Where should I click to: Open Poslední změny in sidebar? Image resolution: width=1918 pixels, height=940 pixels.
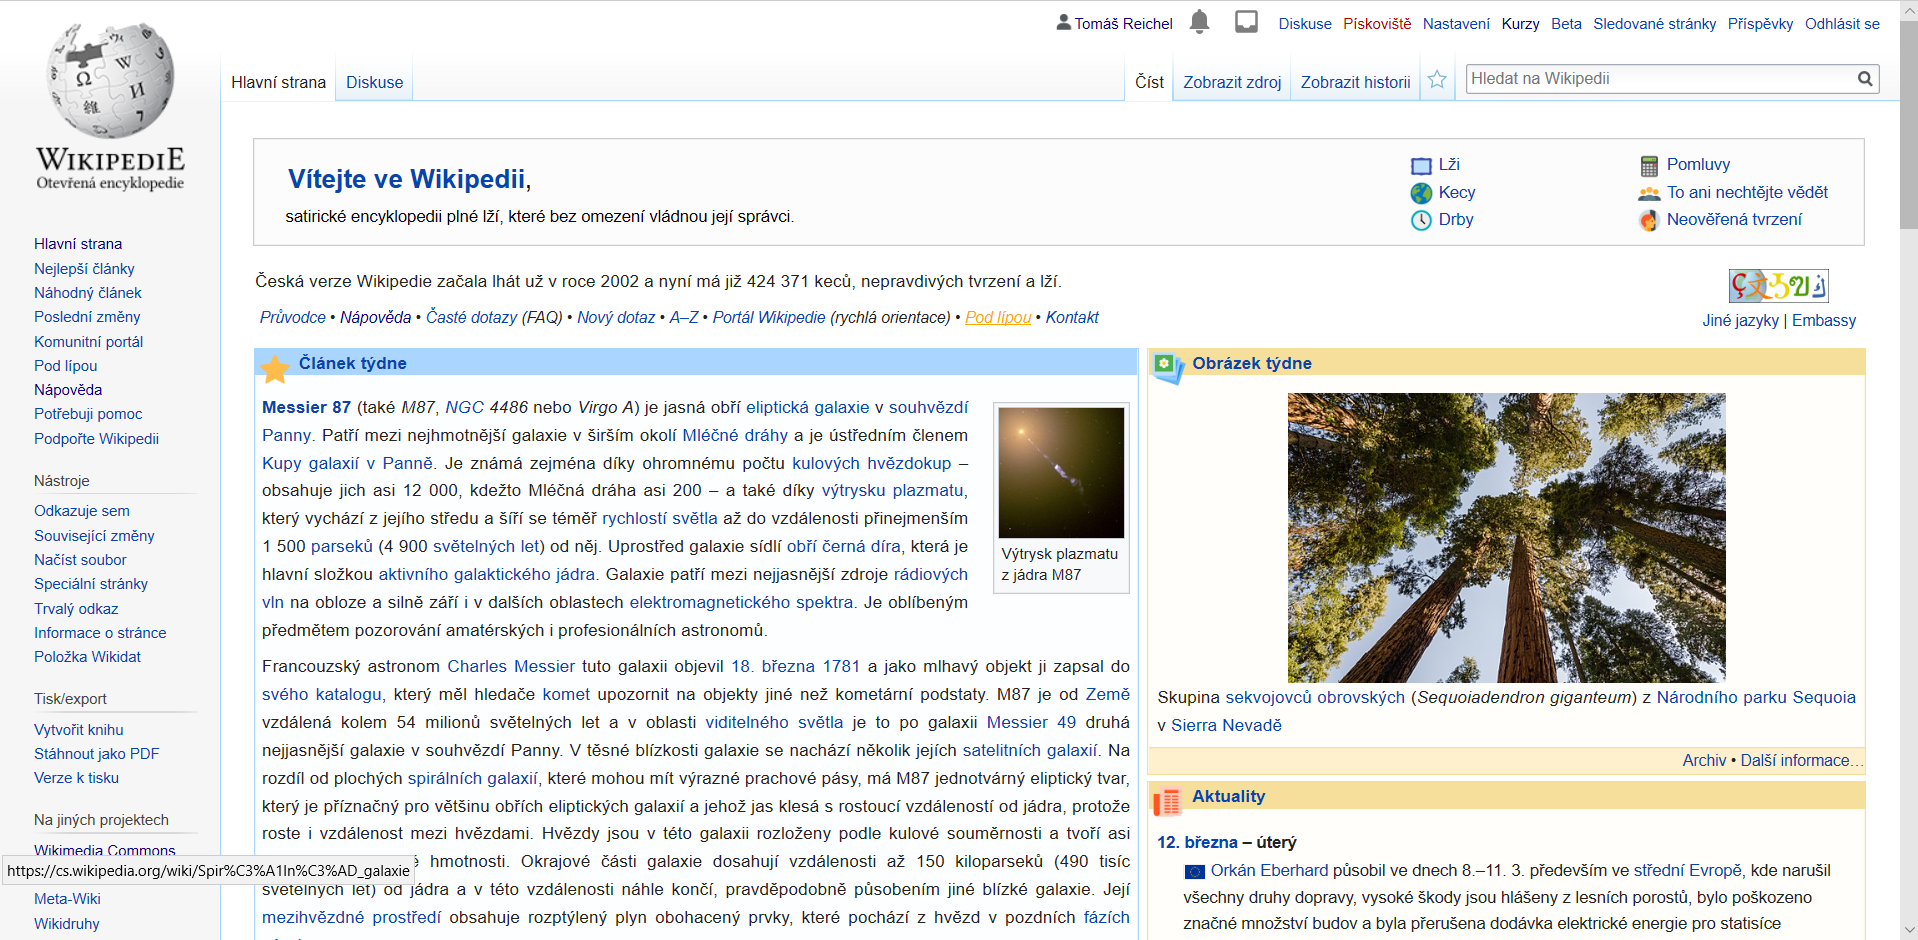click(87, 317)
